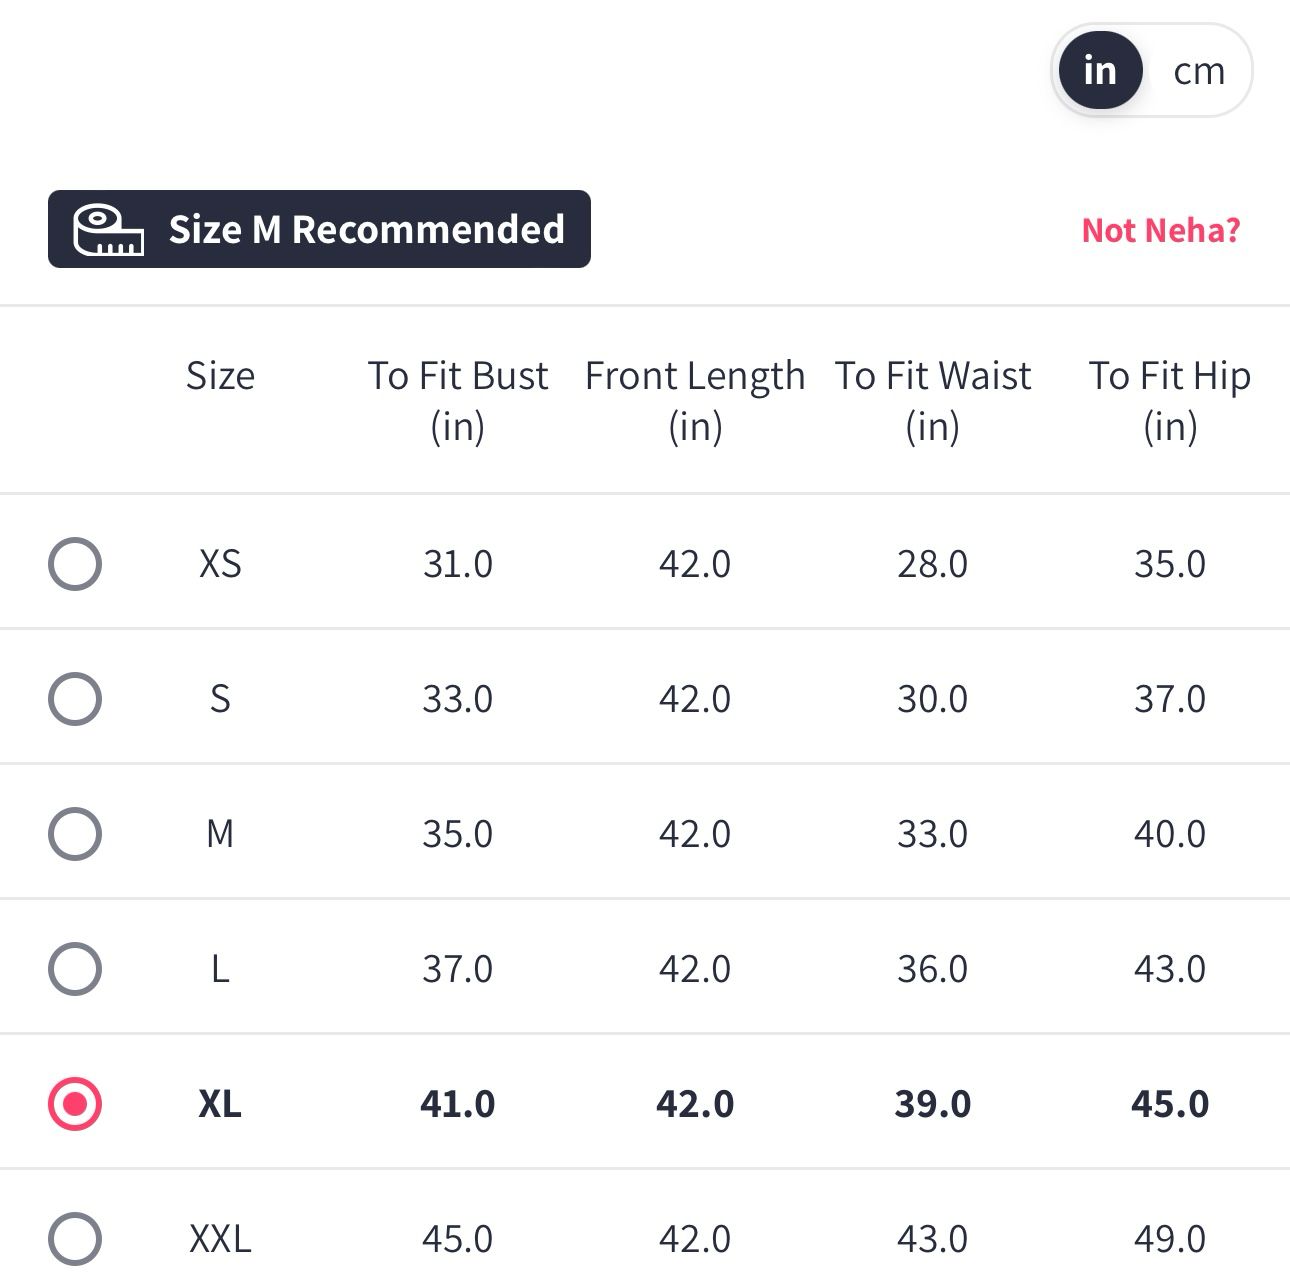Click the XS hip value 35.0
Image resolution: width=1290 pixels, height=1280 pixels.
1169,564
